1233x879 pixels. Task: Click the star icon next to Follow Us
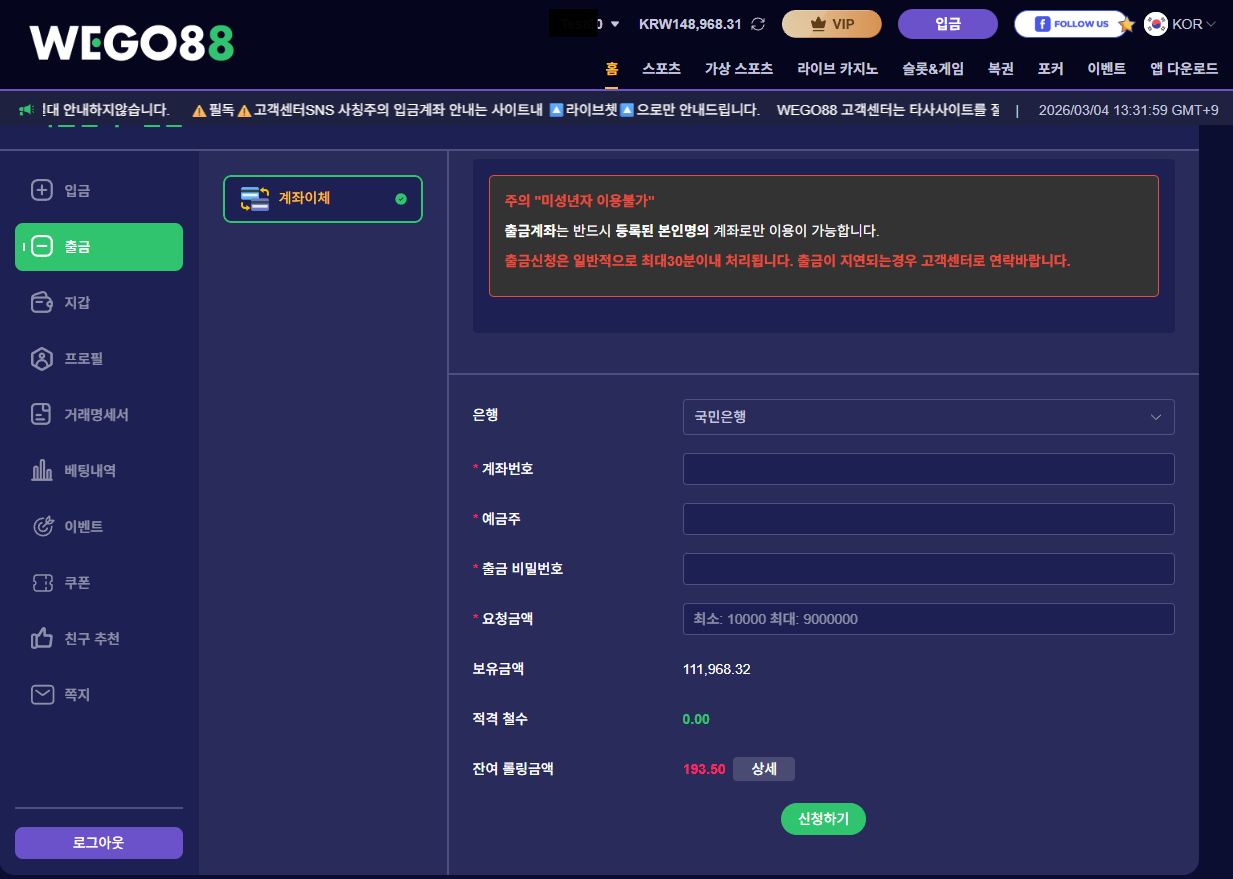pos(1127,24)
